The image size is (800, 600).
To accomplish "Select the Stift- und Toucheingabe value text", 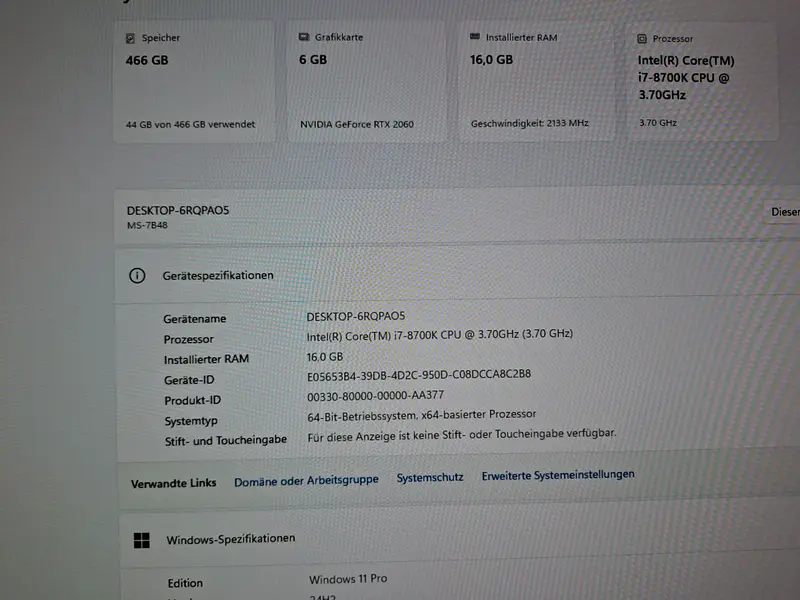I will 462,435.
